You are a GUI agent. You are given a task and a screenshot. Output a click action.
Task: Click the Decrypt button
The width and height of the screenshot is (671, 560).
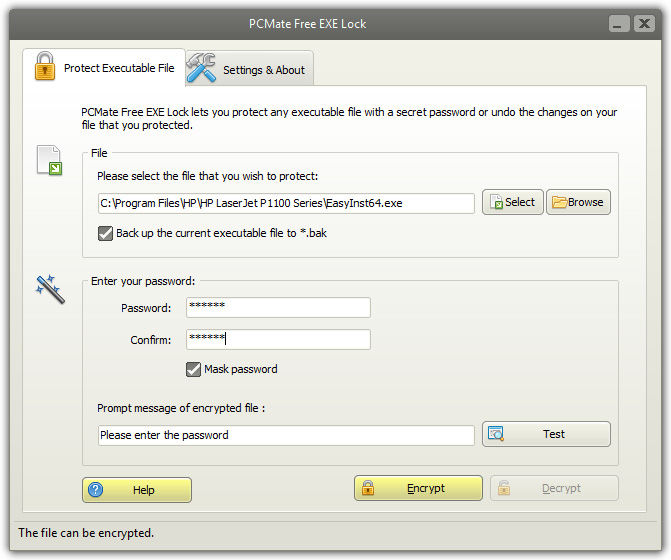pyautogui.click(x=554, y=488)
